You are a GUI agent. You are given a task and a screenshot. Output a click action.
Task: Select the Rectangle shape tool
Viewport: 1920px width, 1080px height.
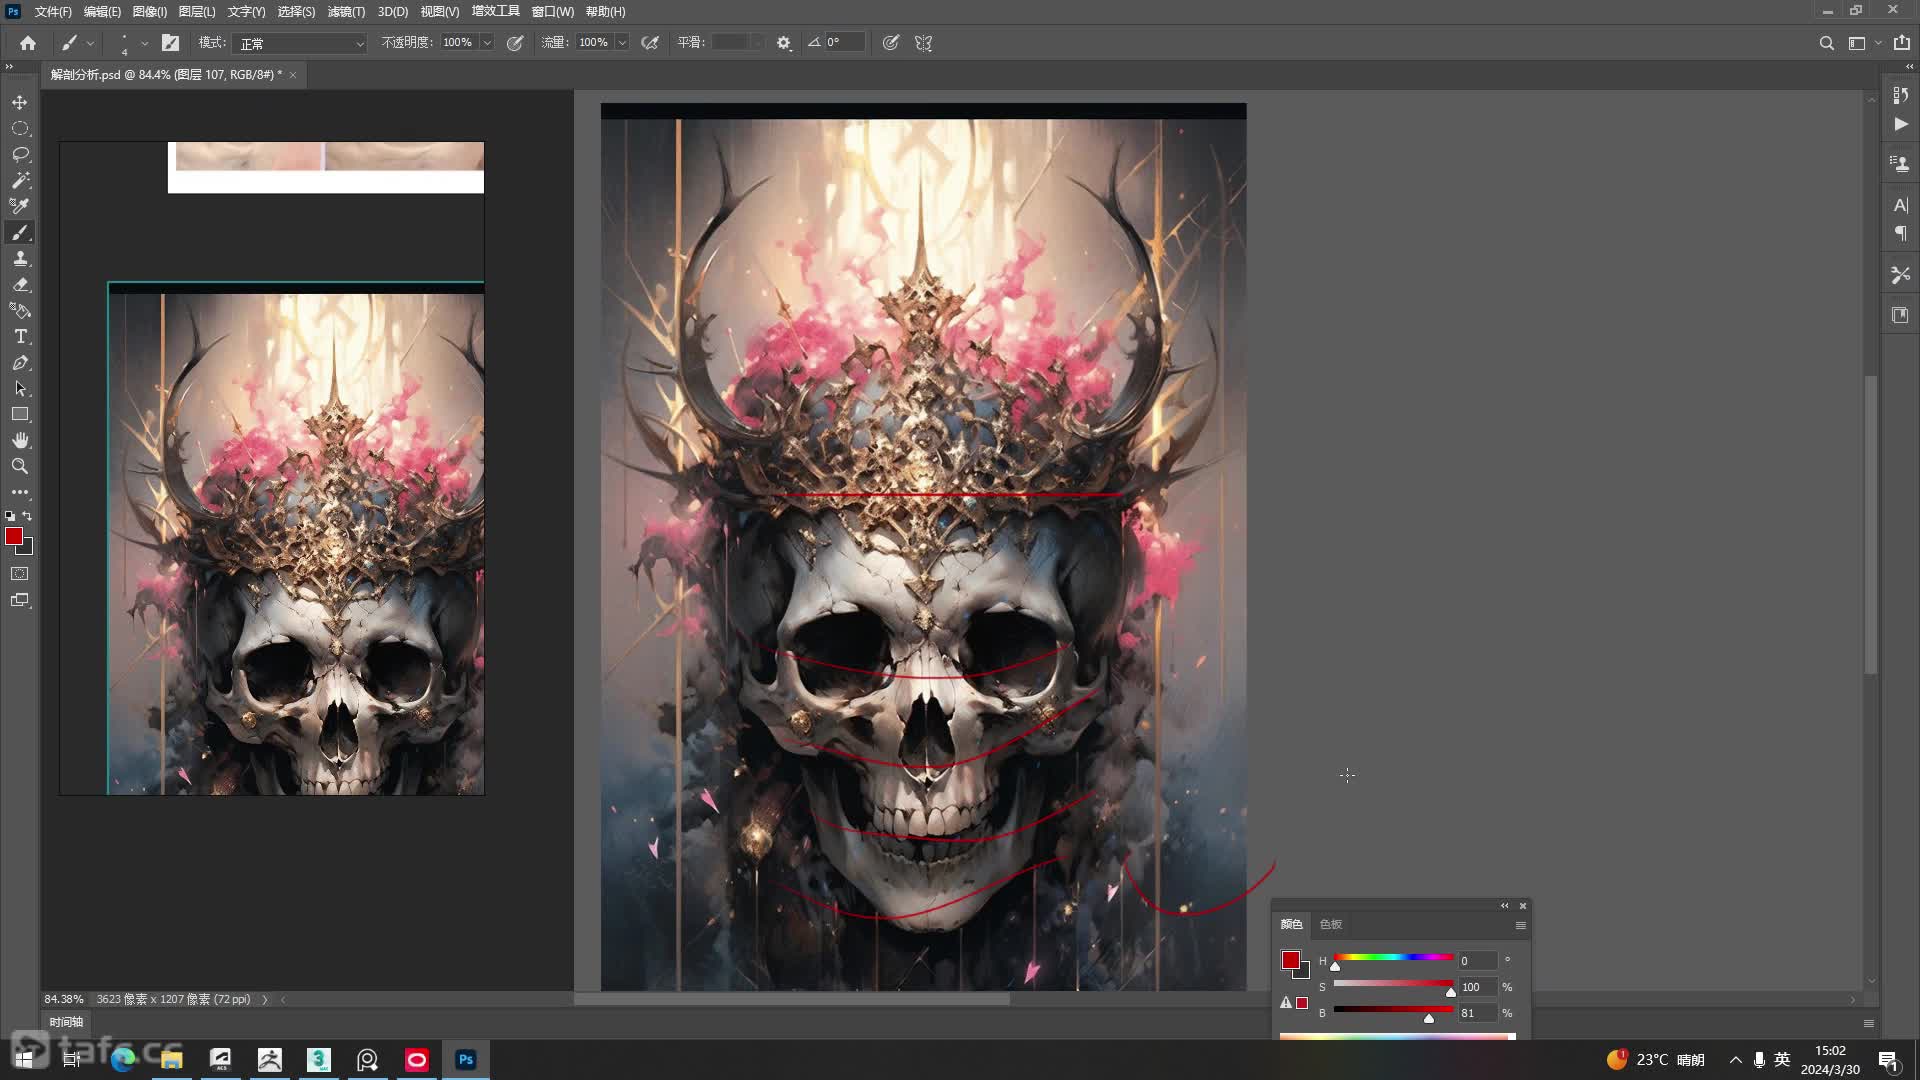click(20, 415)
